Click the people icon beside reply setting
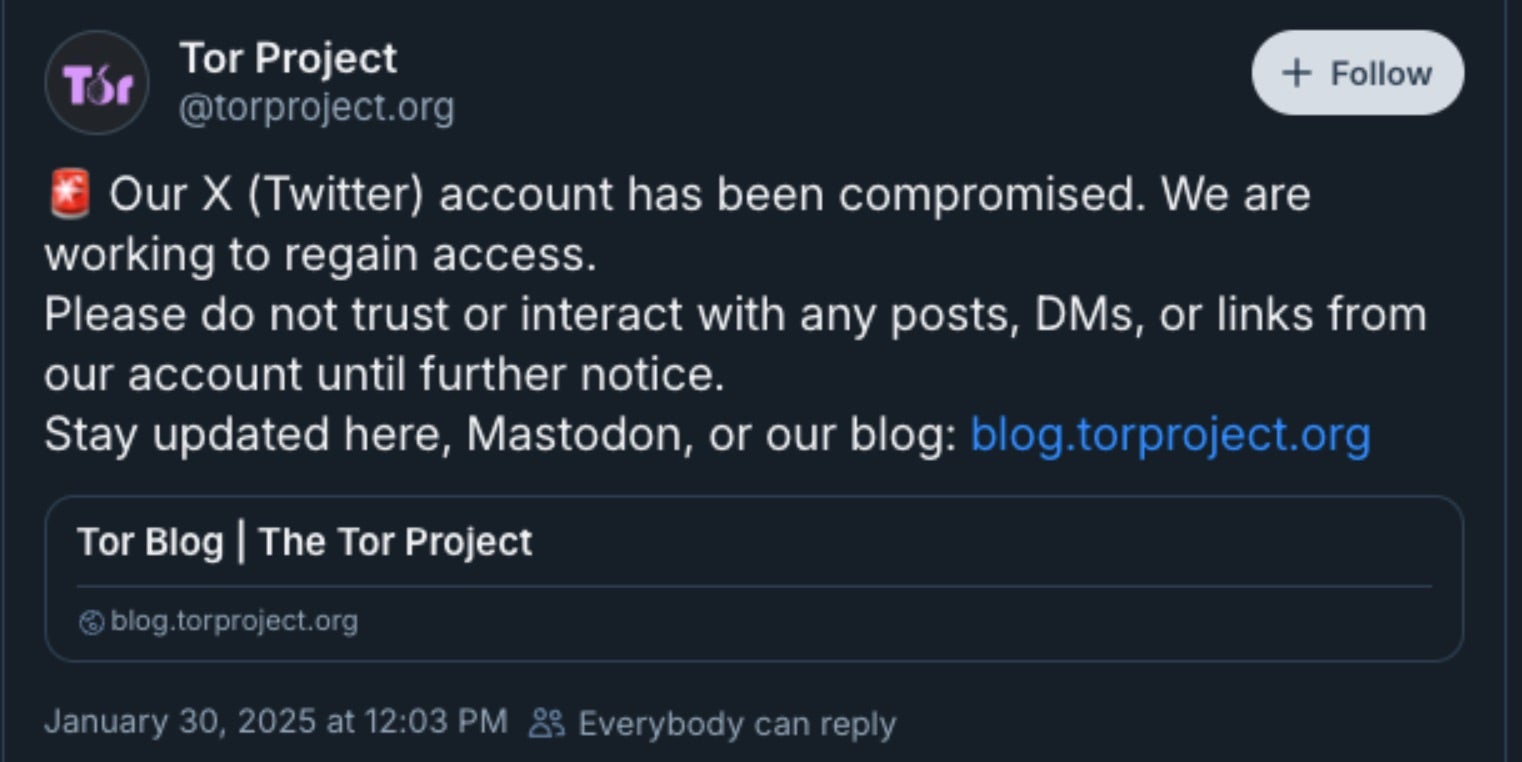This screenshot has height=762, width=1522. [547, 723]
